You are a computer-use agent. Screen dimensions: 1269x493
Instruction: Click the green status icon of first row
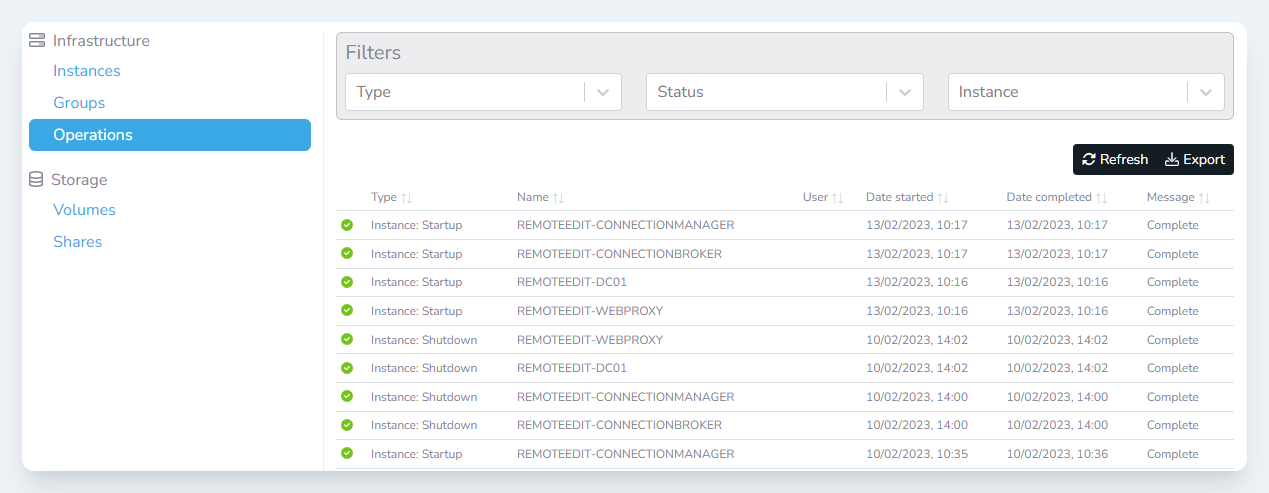pyautogui.click(x=347, y=225)
